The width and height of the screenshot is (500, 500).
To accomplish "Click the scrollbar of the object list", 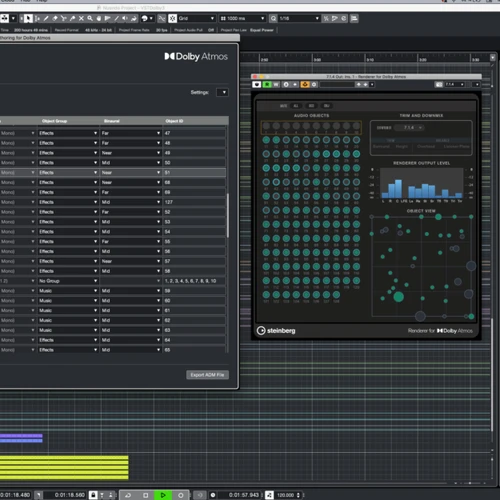I will click(x=228, y=215).
